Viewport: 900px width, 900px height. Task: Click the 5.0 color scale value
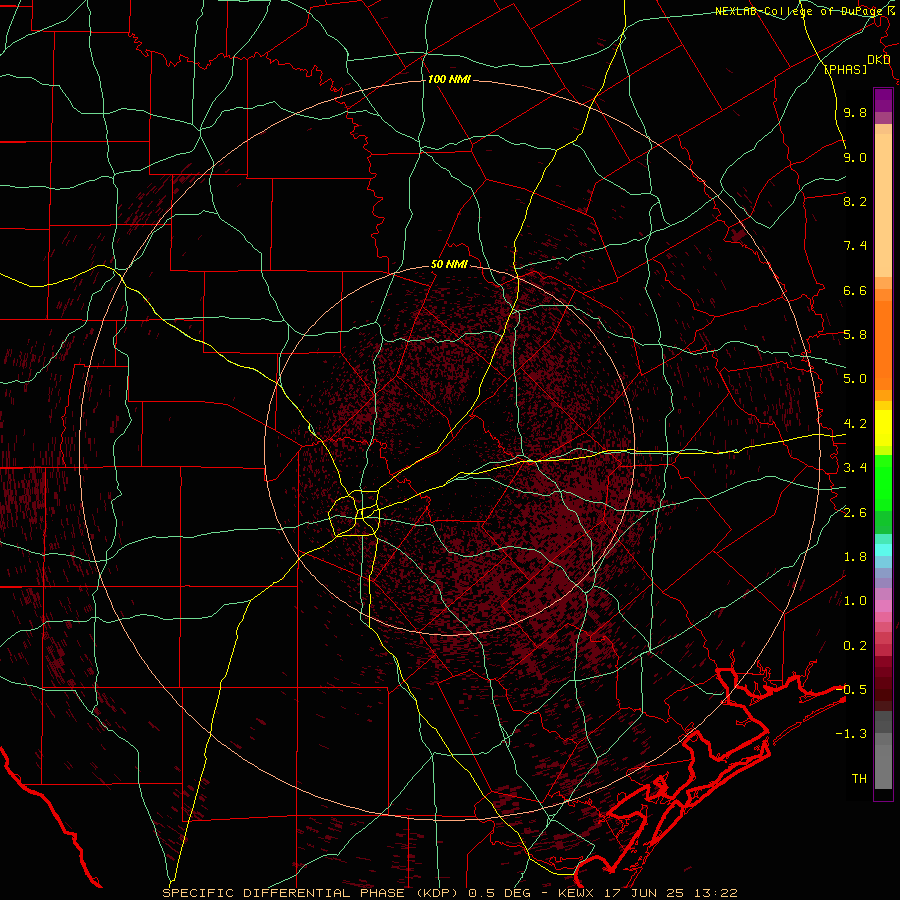point(855,379)
